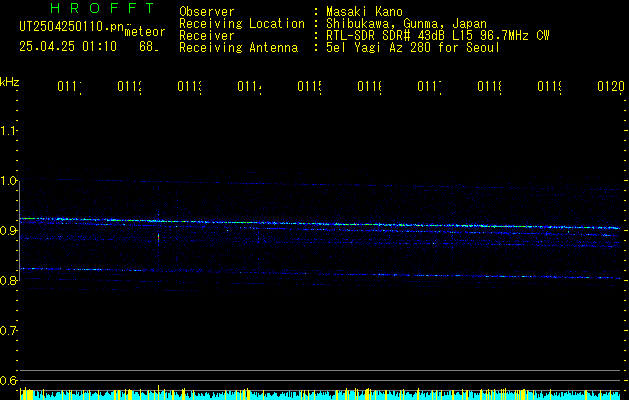
Task: Click the 'Receiving Antenna' label
Action: coord(238,48)
